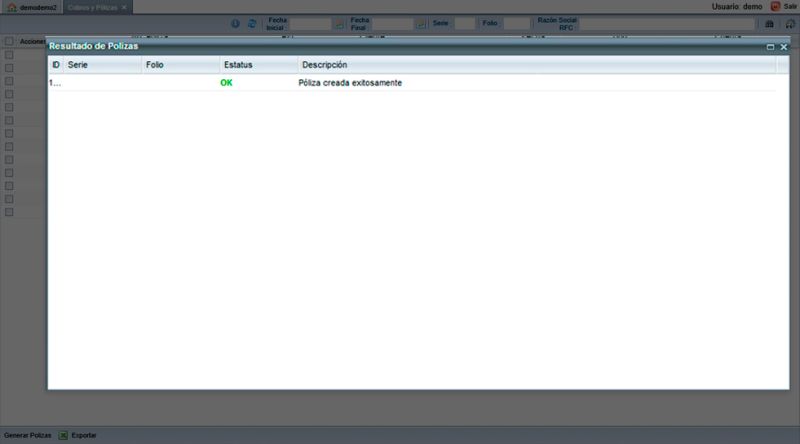Image resolution: width=800 pixels, height=444 pixels.
Task: Close the Resultado de Polizas dialog
Action: click(784, 47)
